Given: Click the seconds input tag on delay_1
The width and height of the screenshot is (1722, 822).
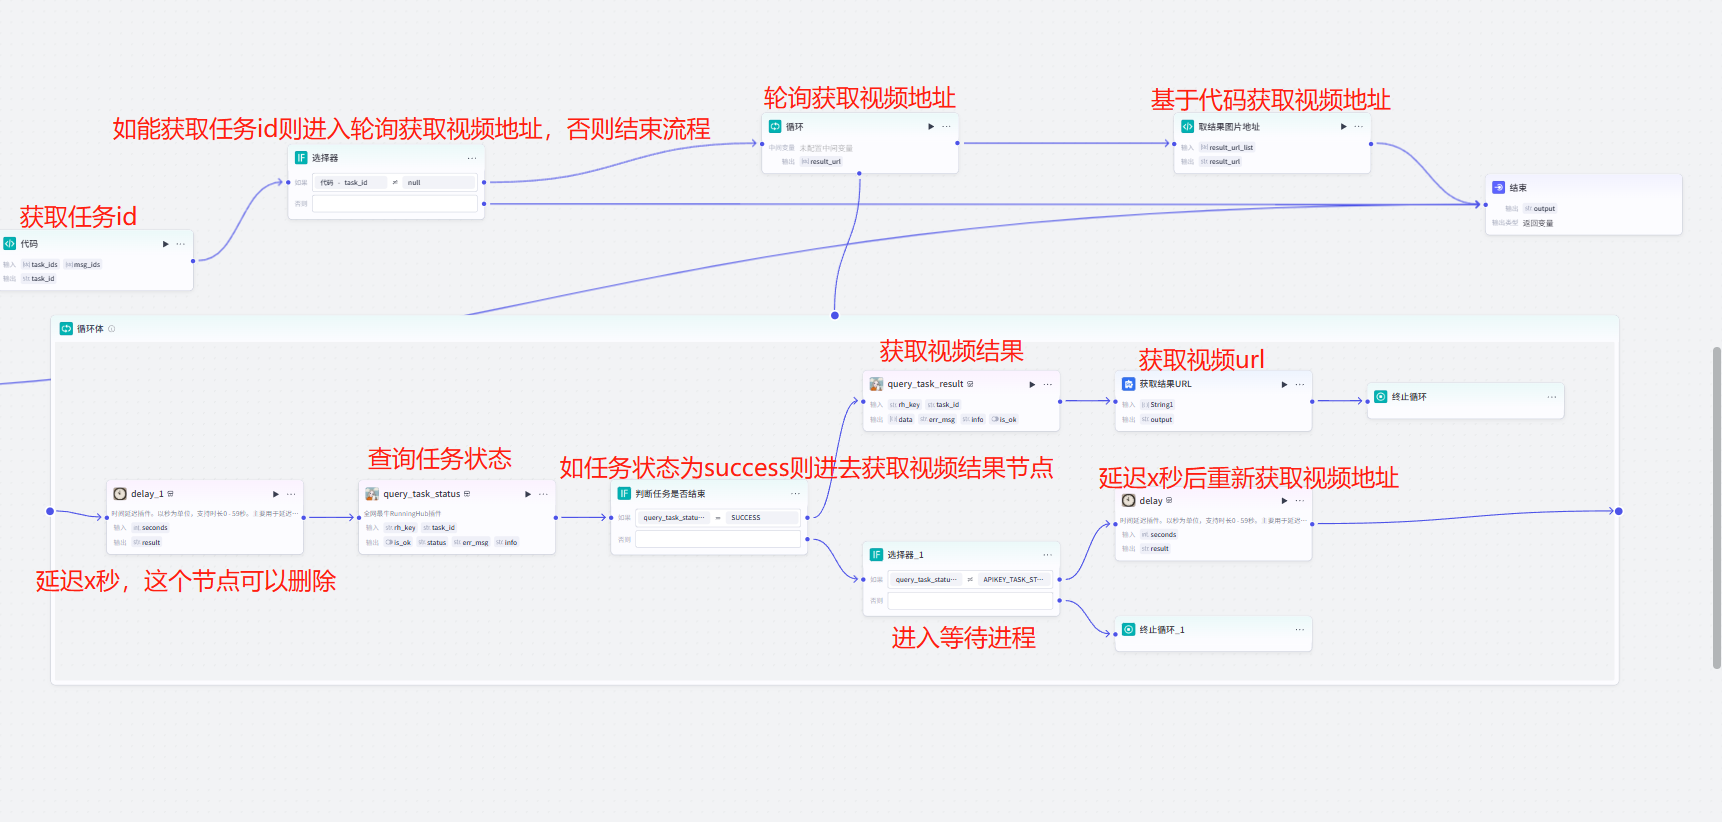Looking at the screenshot, I should pos(151,528).
